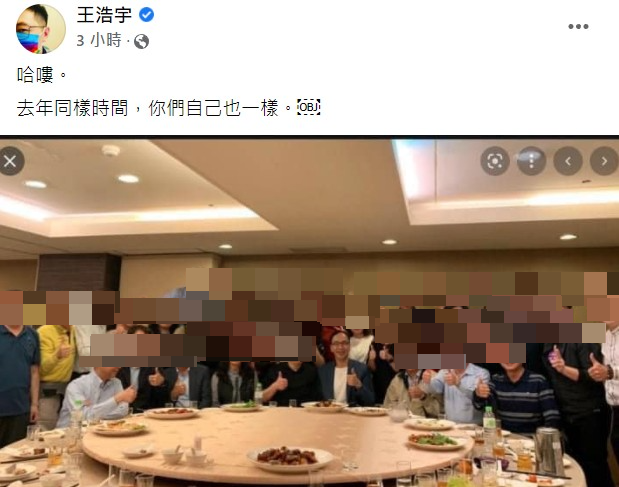The height and width of the screenshot is (487, 619).
Task: Open the photo viewer more options menu
Action: point(531,161)
